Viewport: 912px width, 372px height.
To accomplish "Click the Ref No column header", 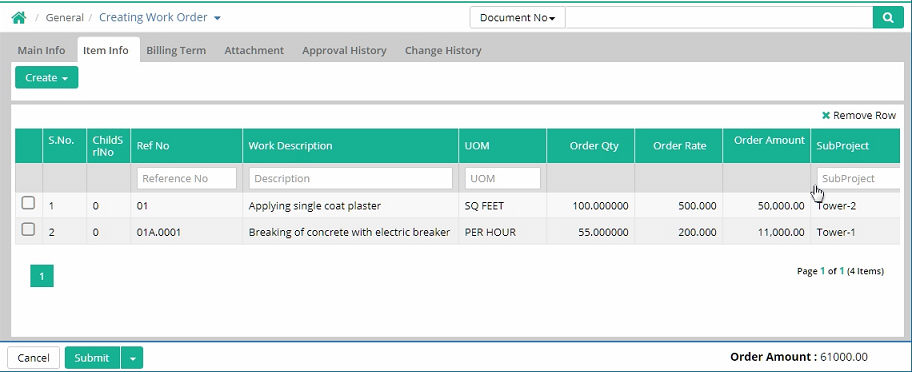I will click(186, 145).
